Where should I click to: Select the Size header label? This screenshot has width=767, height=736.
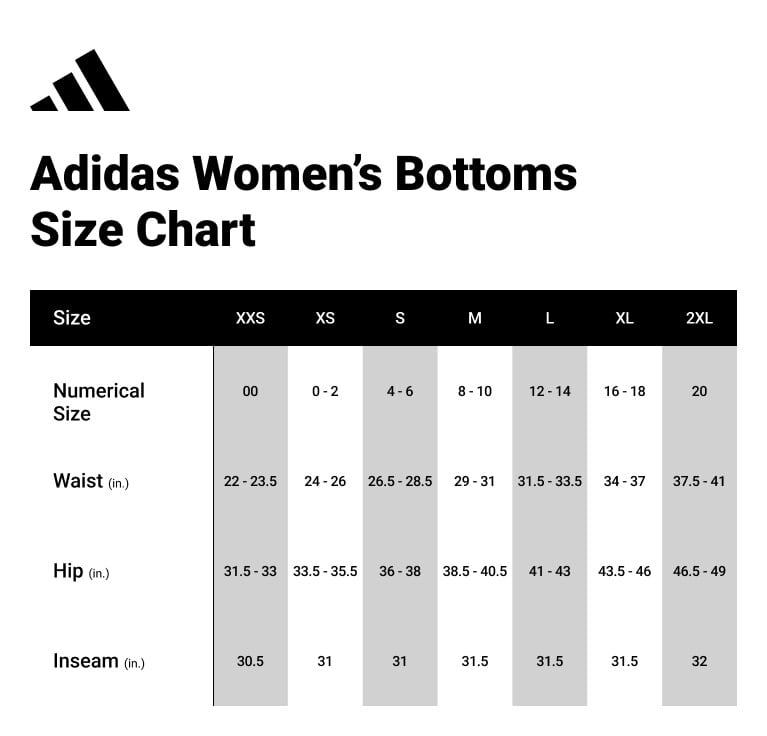click(x=72, y=318)
